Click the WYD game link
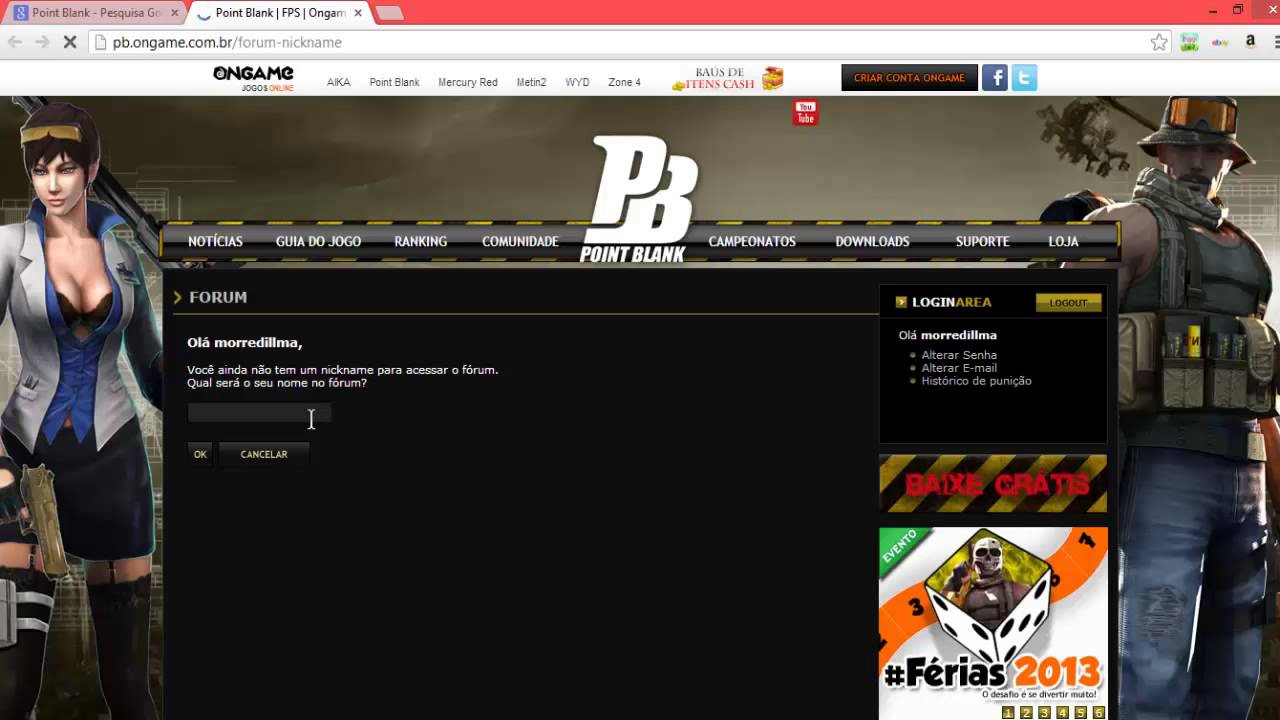 [577, 82]
